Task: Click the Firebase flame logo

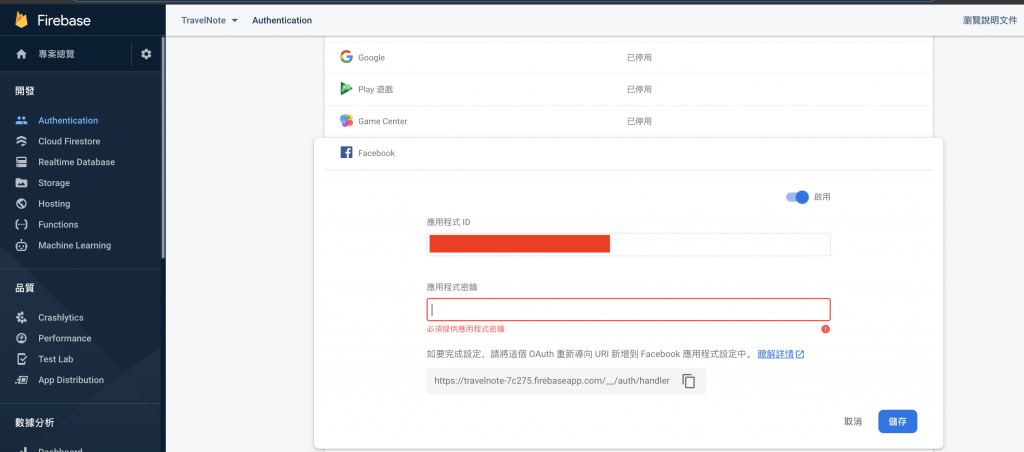Action: pos(22,20)
